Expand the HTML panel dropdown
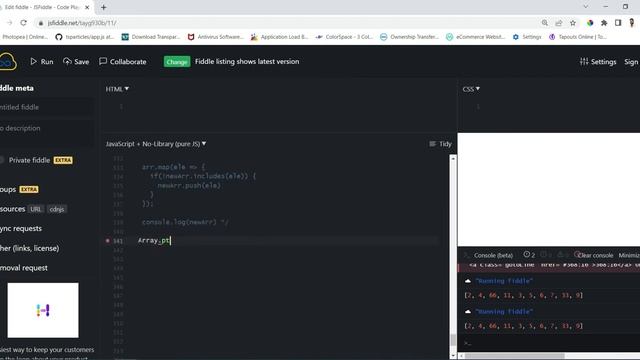 click(x=117, y=89)
